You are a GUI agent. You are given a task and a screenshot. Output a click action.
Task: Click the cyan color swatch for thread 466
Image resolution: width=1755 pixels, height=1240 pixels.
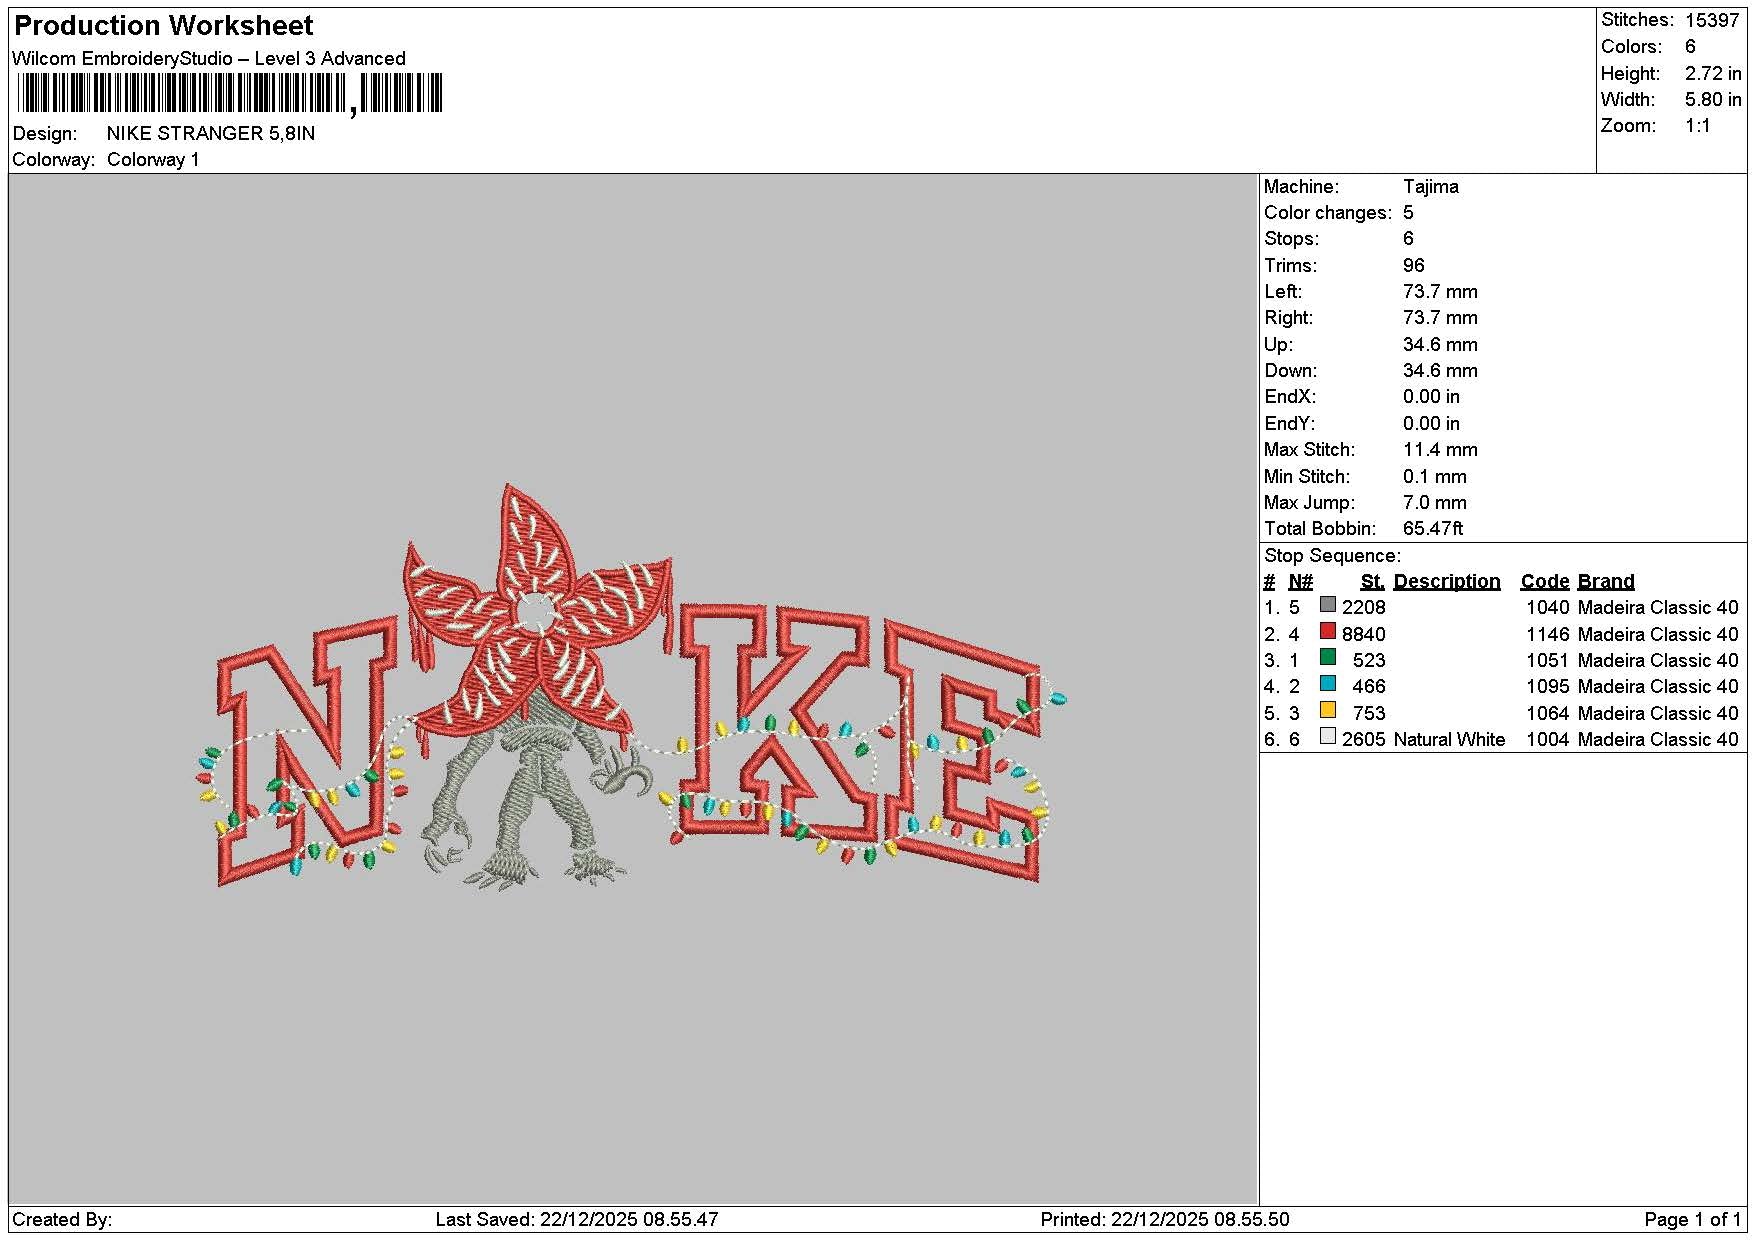(x=1327, y=684)
